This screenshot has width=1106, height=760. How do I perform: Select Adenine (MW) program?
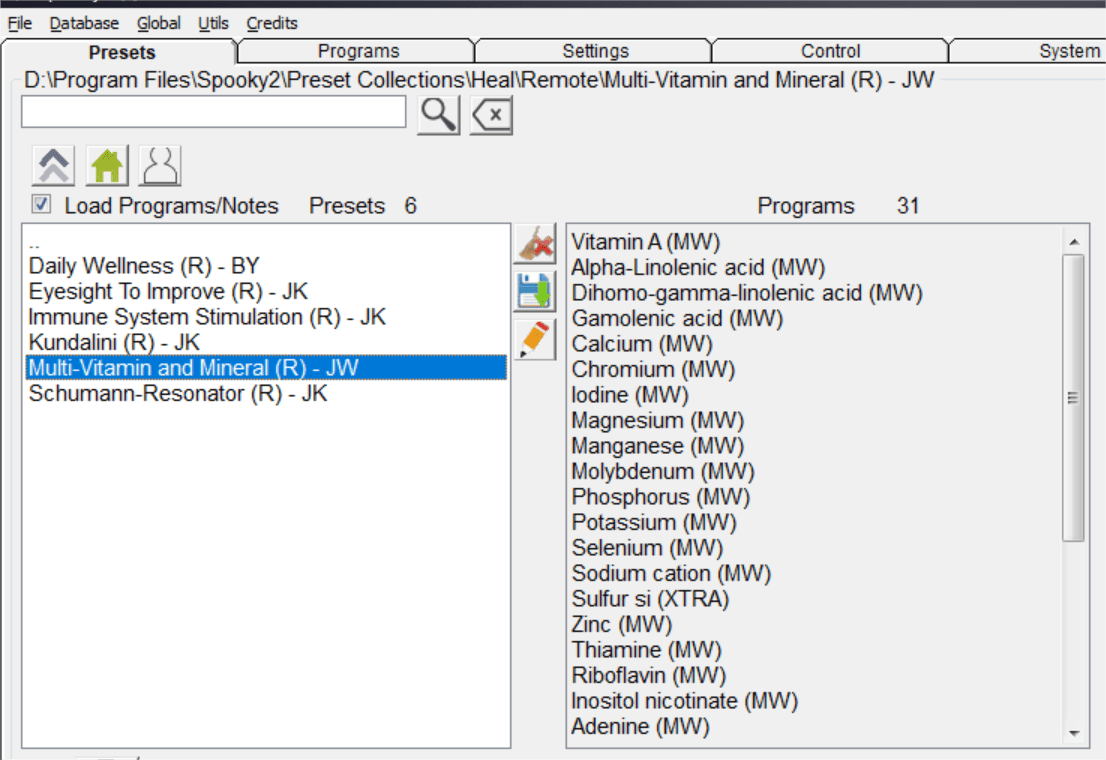[815, 726]
